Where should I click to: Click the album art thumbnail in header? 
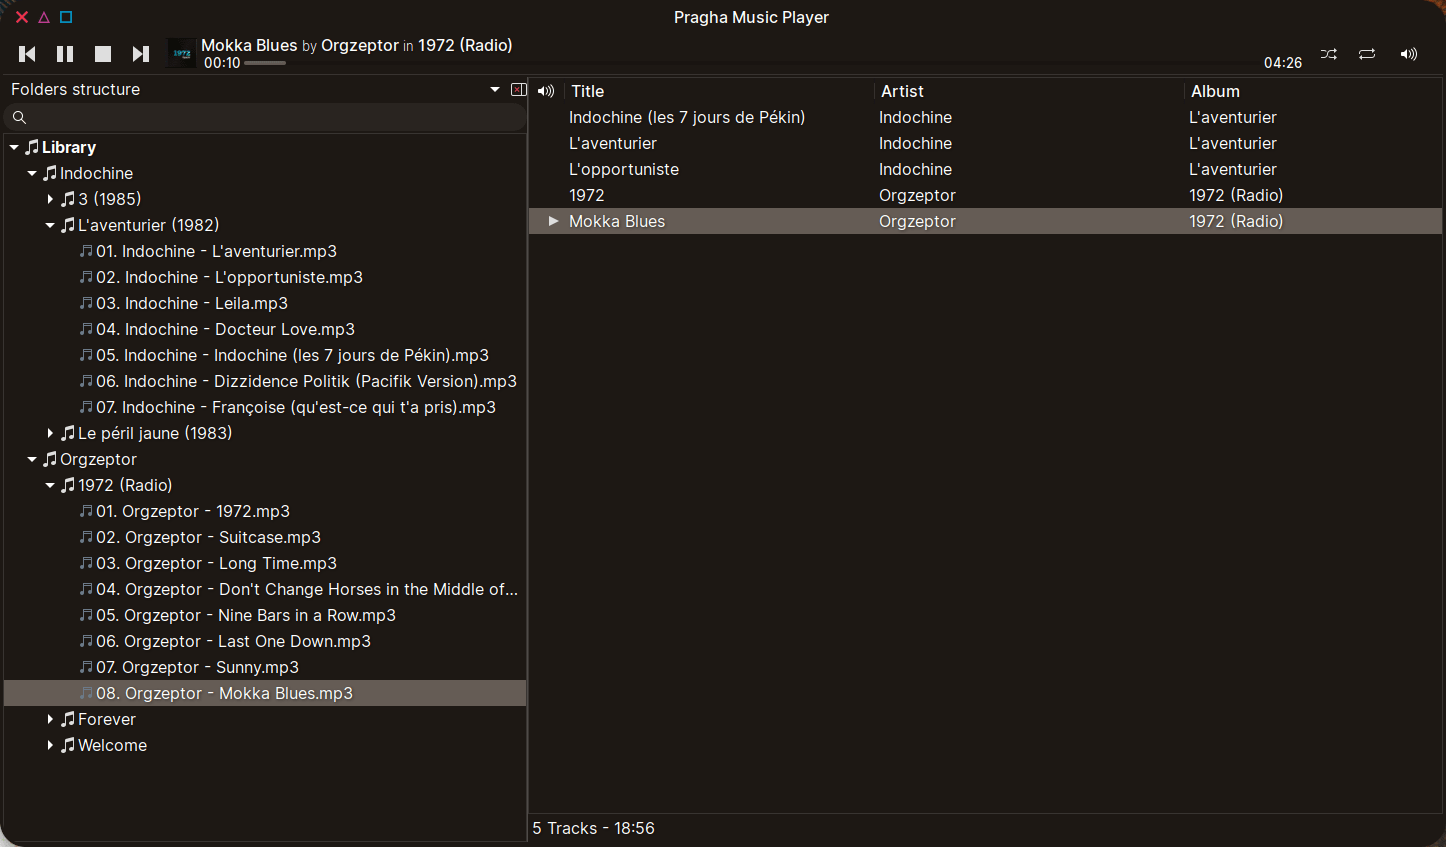tap(182, 54)
